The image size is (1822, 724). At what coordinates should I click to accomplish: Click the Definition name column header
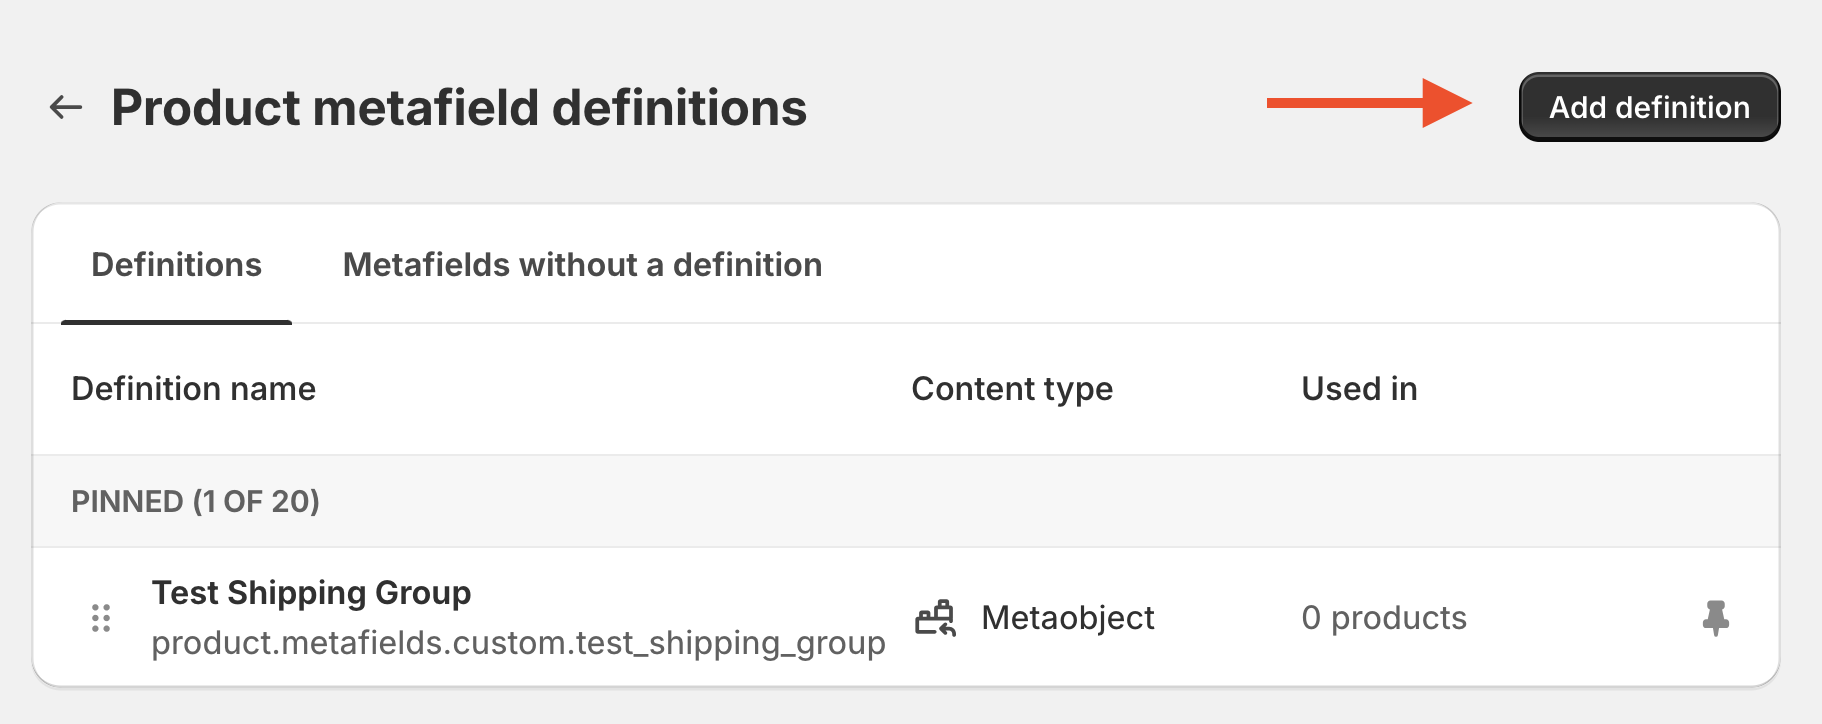click(193, 389)
